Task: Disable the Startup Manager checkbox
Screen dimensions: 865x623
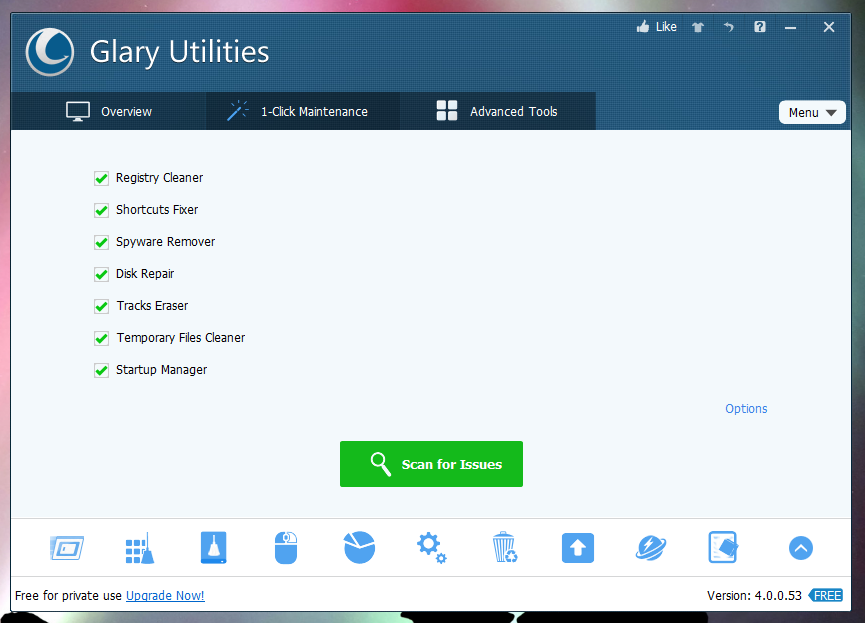Action: coord(102,370)
